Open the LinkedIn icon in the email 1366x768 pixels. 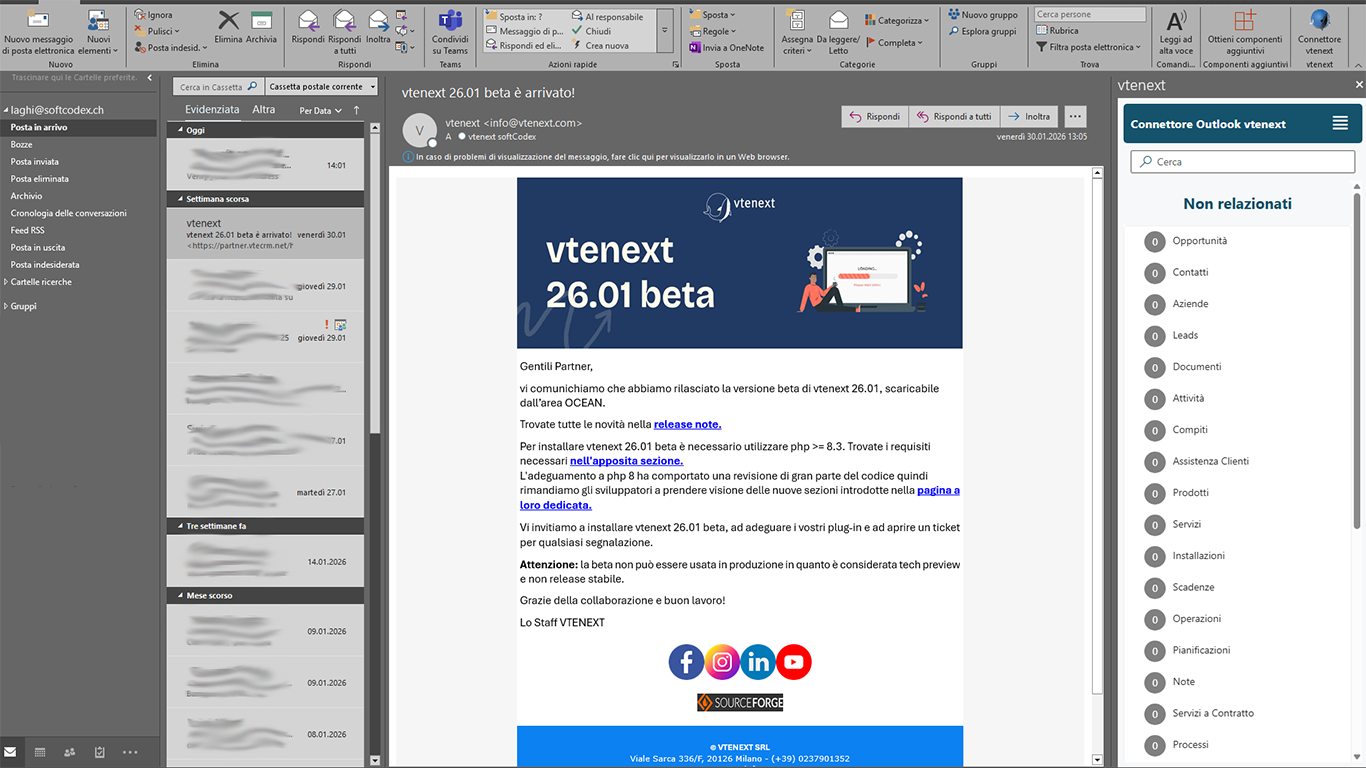758,662
